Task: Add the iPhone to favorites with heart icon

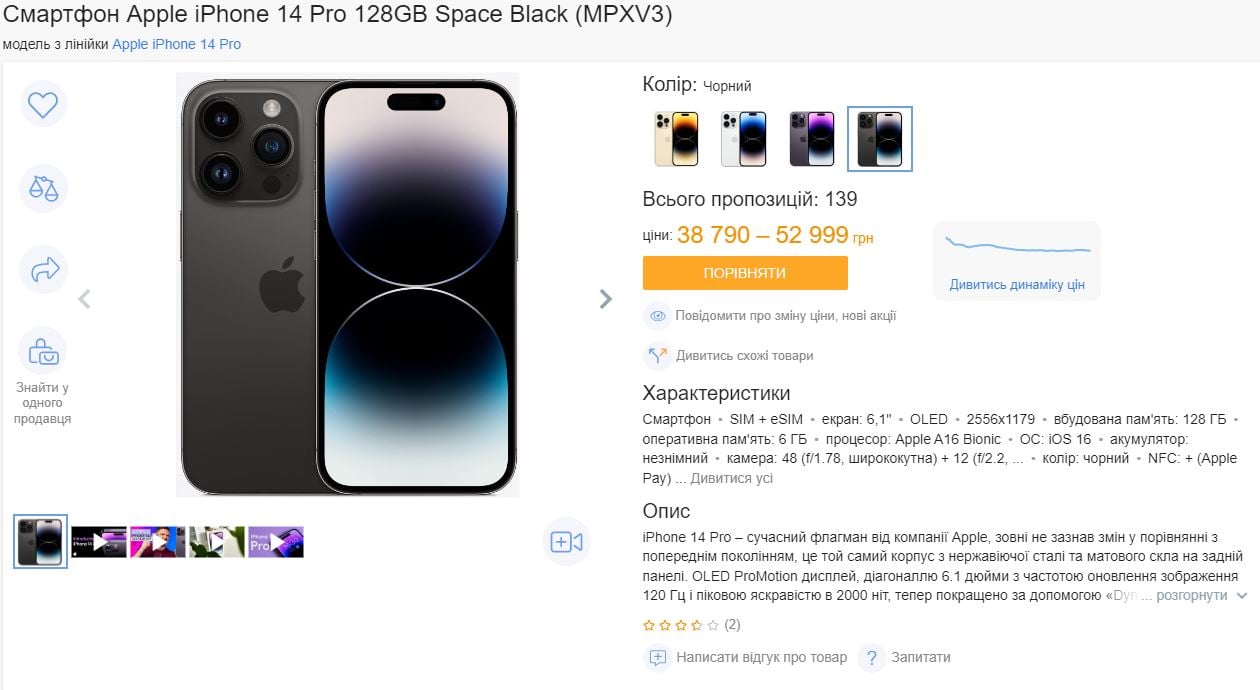Action: [x=42, y=104]
